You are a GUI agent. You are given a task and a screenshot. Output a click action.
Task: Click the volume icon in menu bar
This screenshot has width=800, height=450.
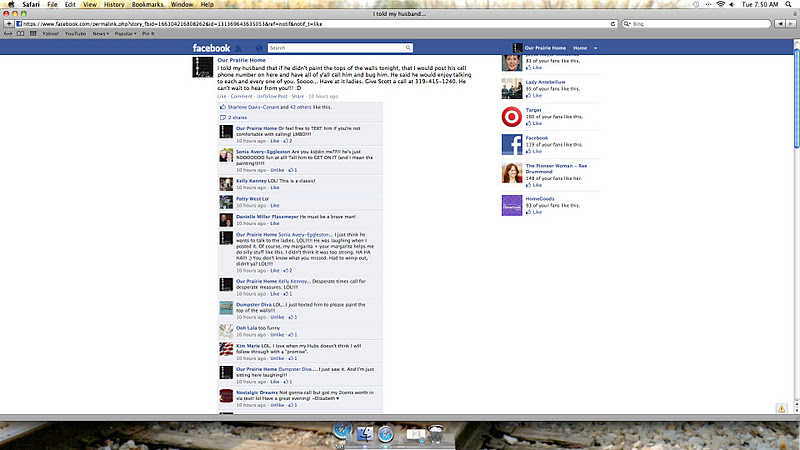732,4
